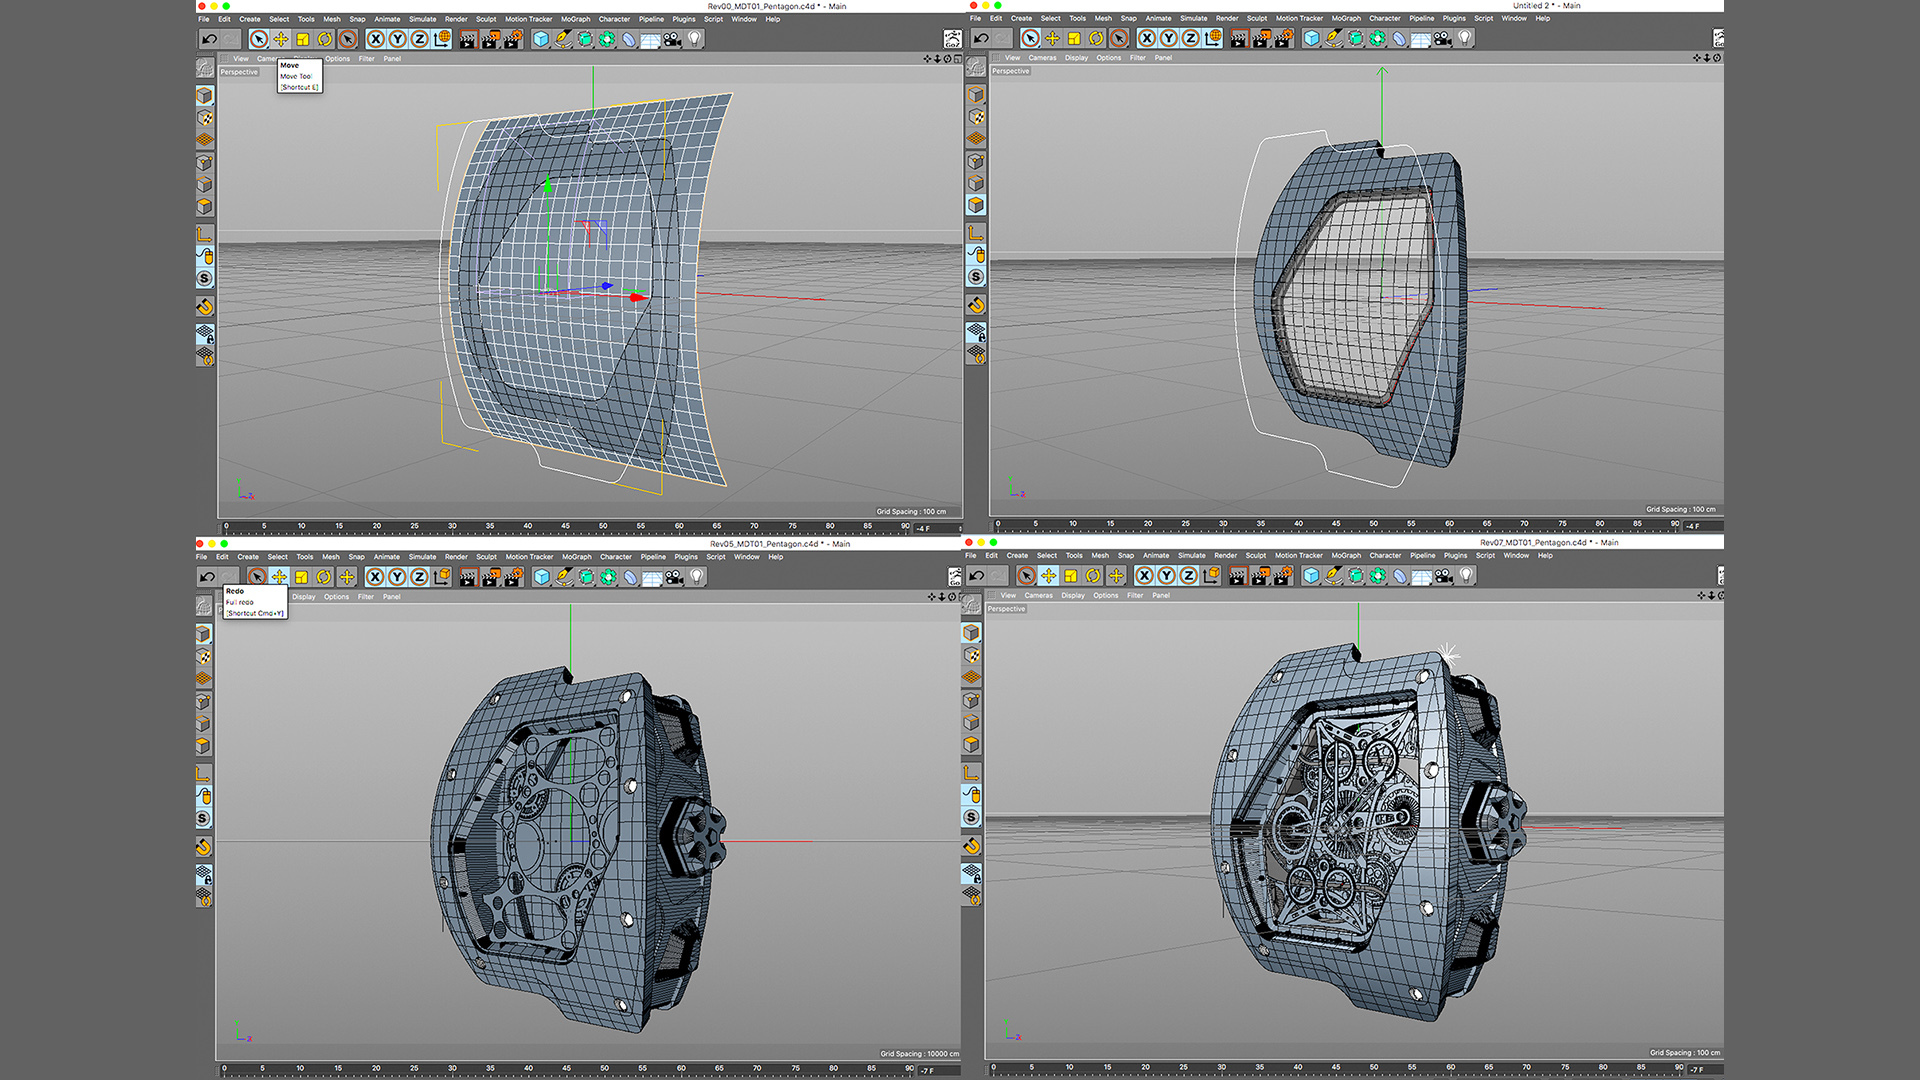
Task: Choose the Rotate tool
Action: point(324,38)
